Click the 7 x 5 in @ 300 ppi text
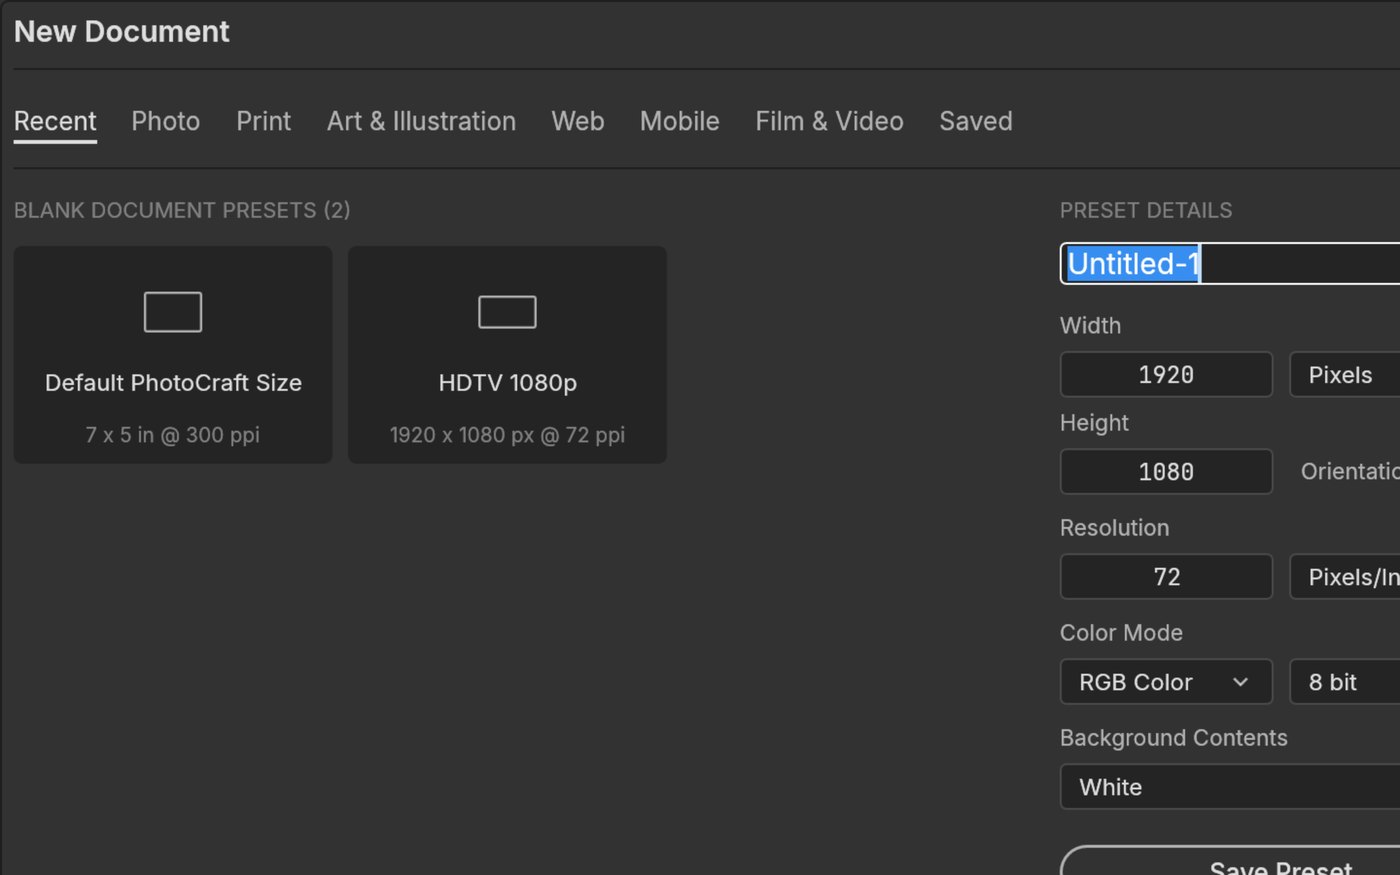Screen dimensions: 1400x875 pyautogui.click(x=173, y=435)
